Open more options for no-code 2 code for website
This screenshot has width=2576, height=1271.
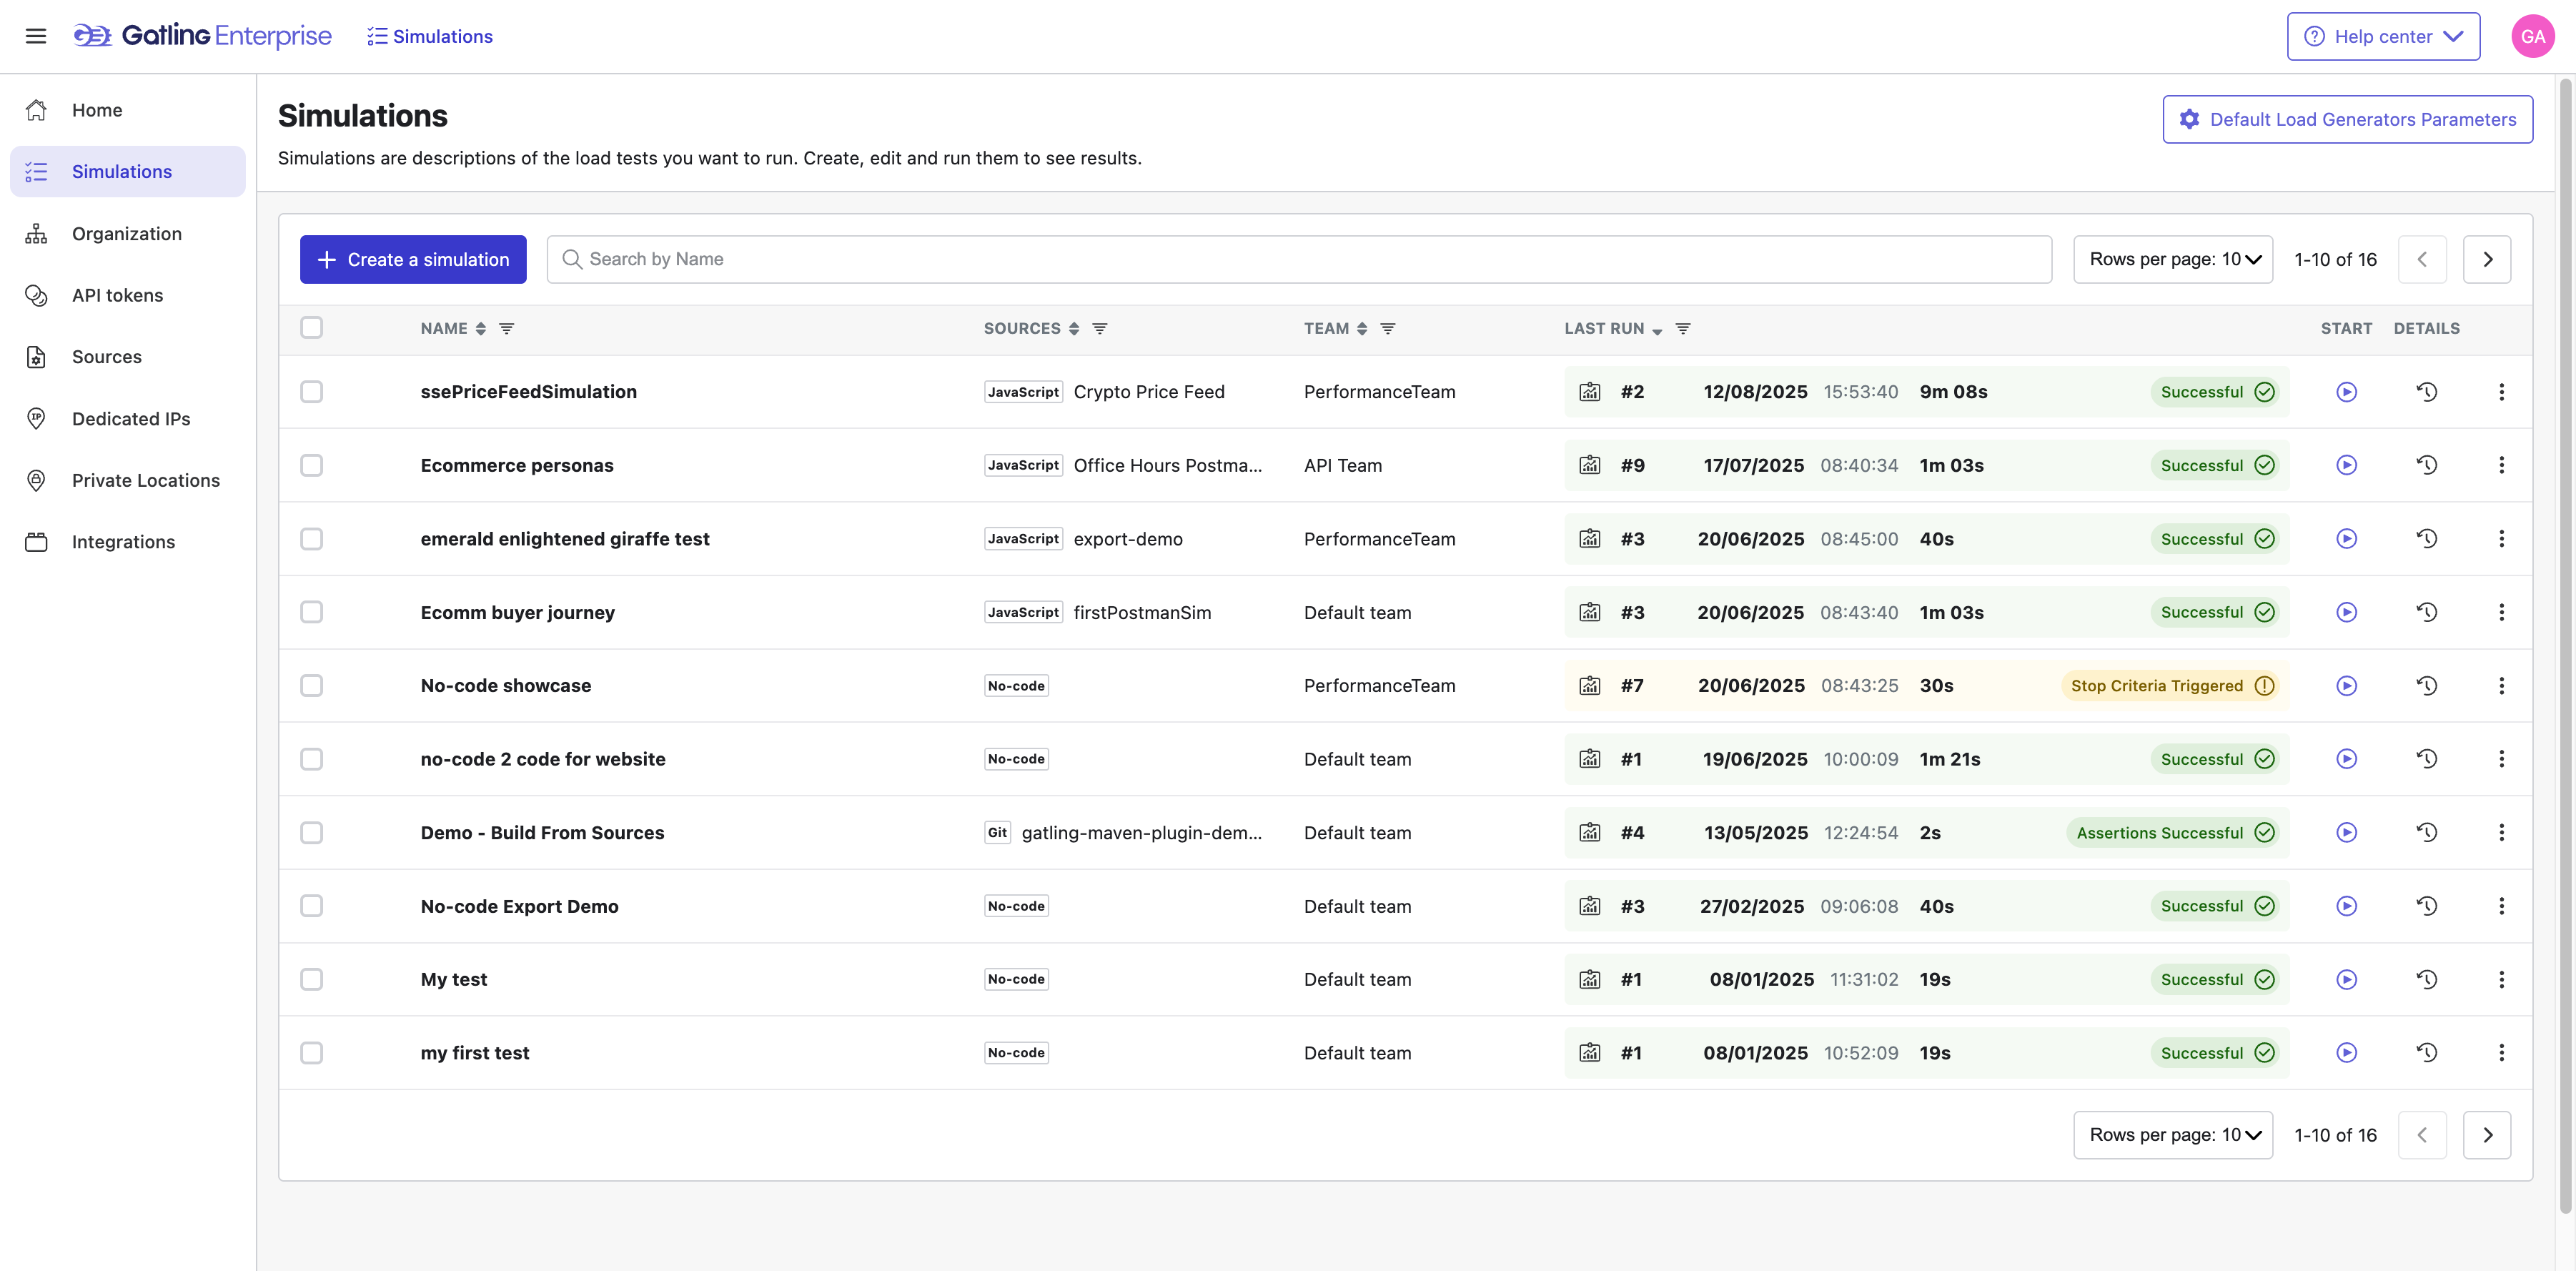(2502, 759)
